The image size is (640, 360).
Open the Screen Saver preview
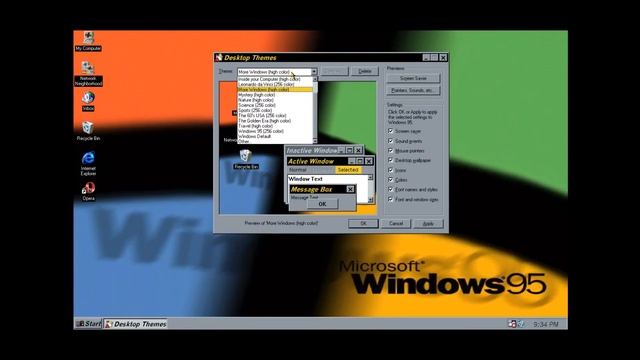point(413,78)
